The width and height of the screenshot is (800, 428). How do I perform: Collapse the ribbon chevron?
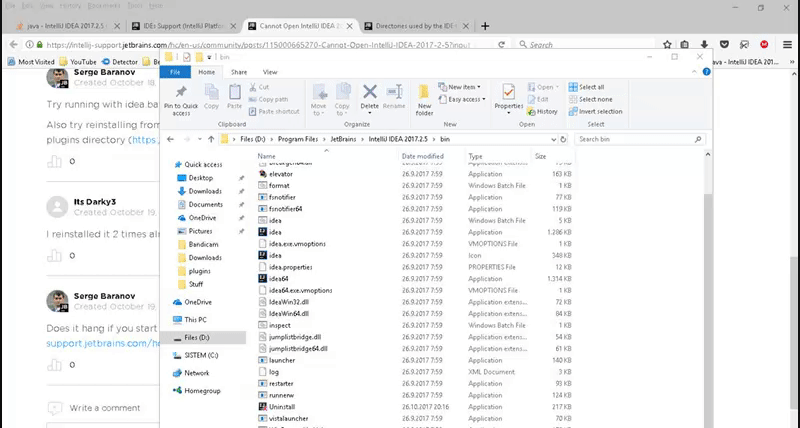[x=694, y=72]
